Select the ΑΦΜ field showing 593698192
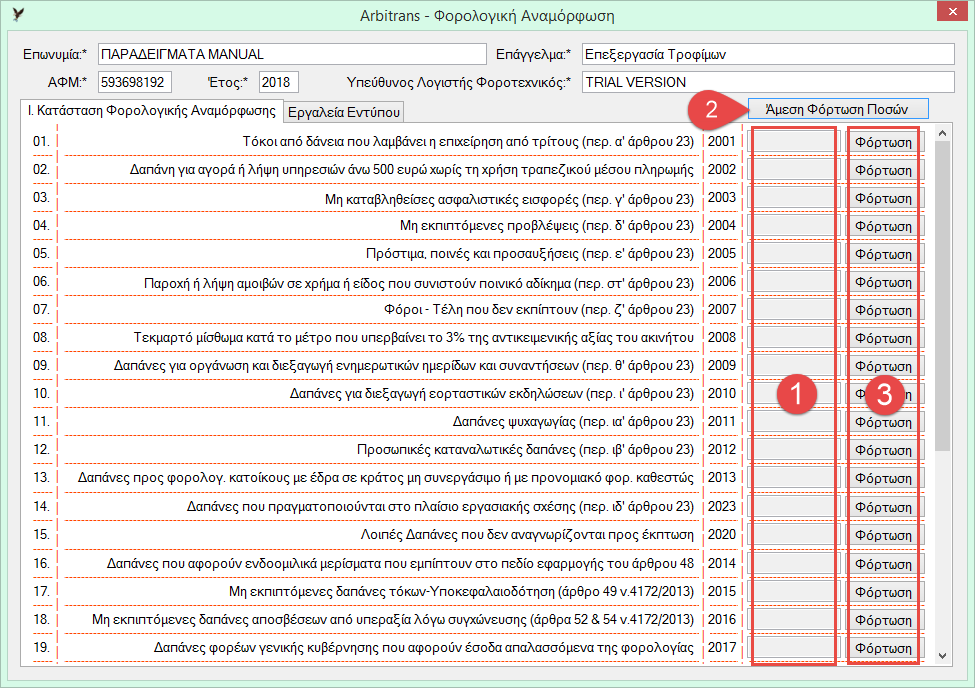Screen dimensions: 975x688 click(134, 82)
